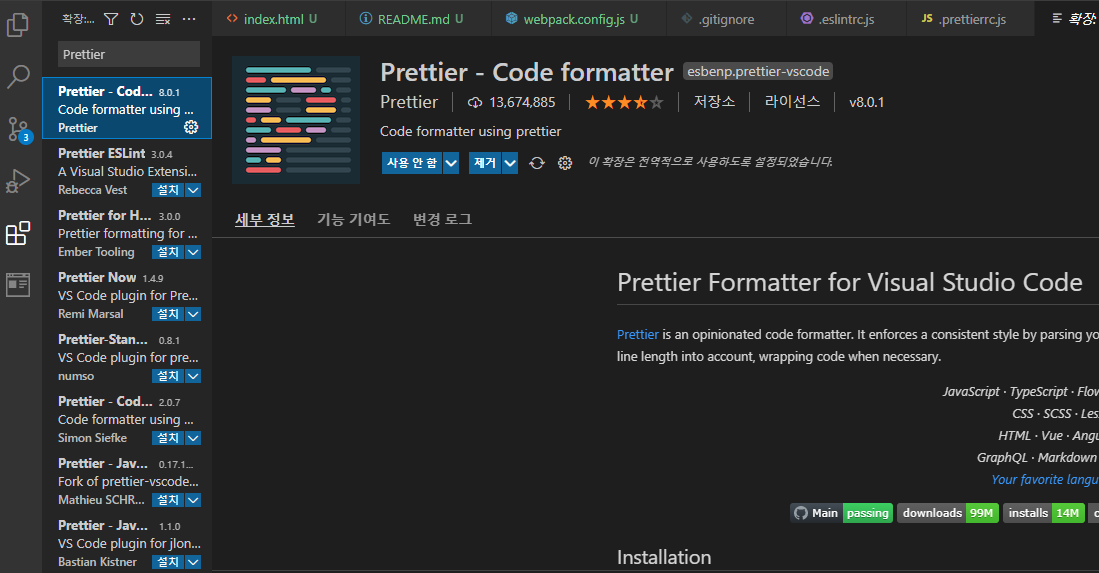The width and height of the screenshot is (1099, 573).
Task: Click the GitHub Main passing badge
Action: [841, 513]
